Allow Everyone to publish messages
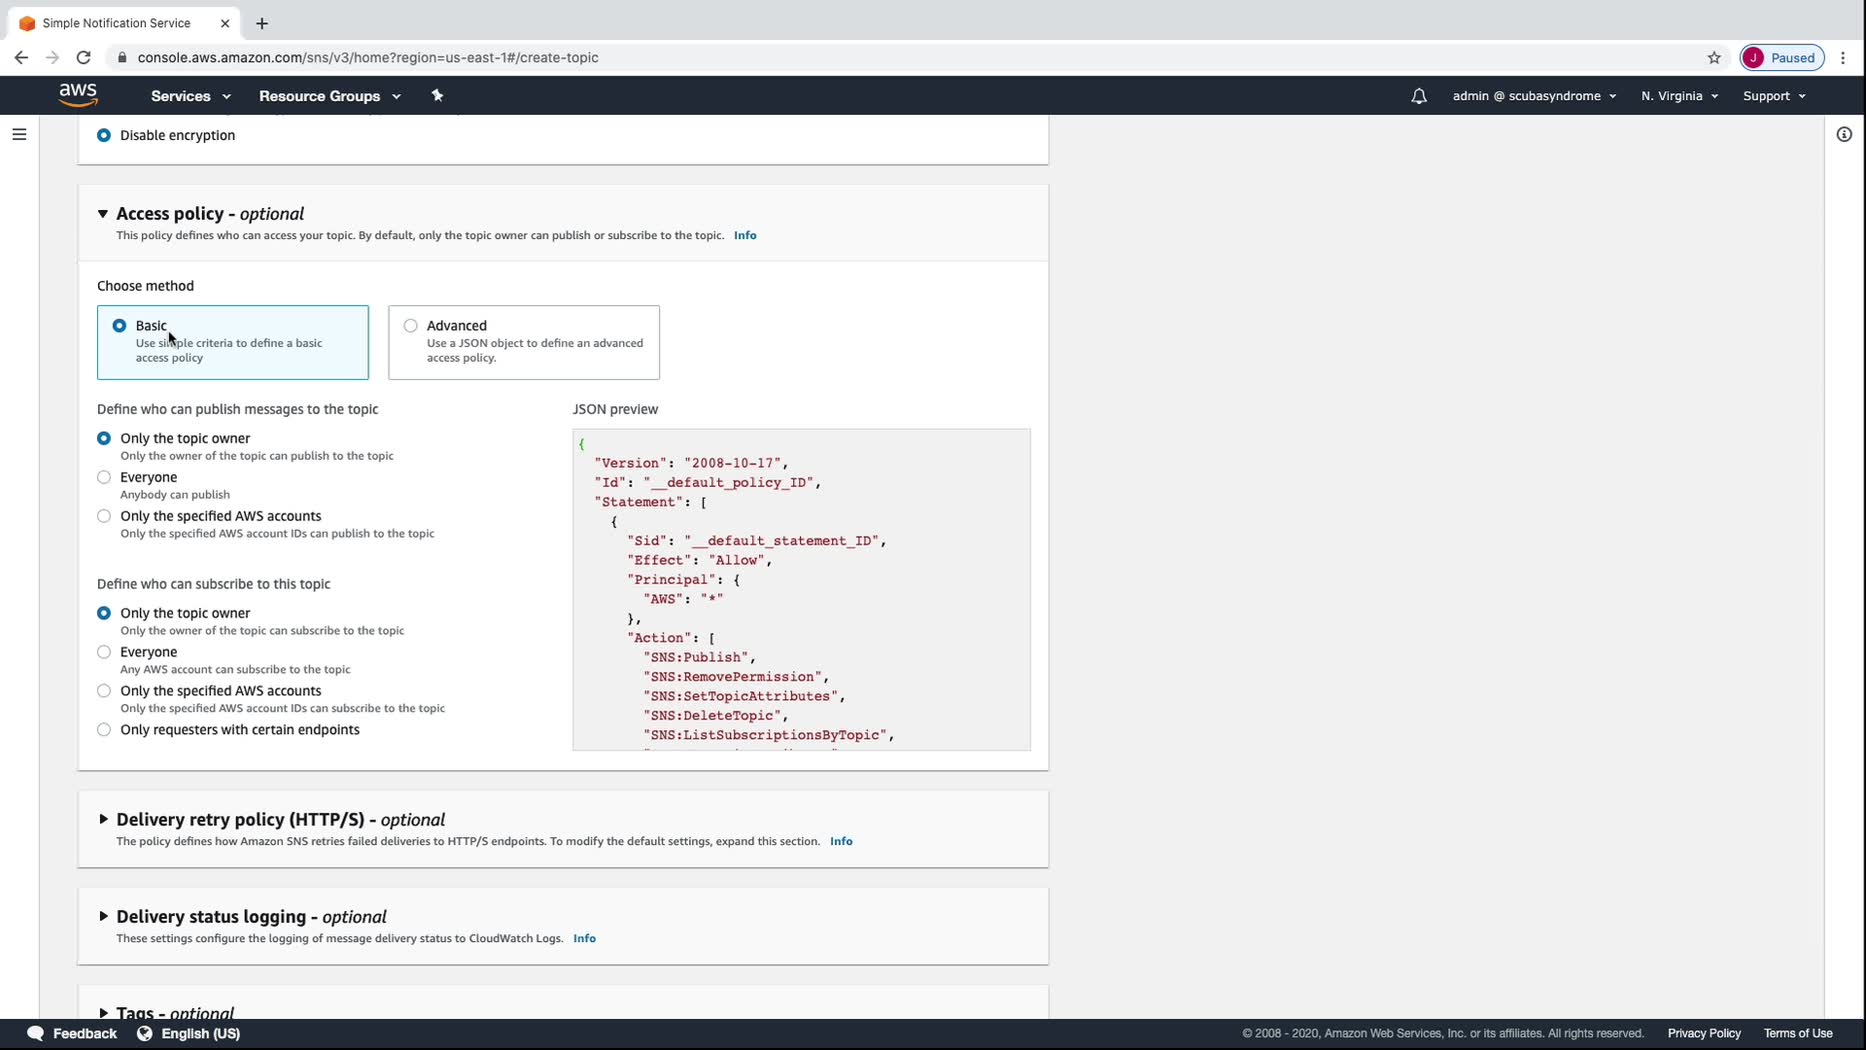Screen dimensions: 1866x1050 [104, 477]
